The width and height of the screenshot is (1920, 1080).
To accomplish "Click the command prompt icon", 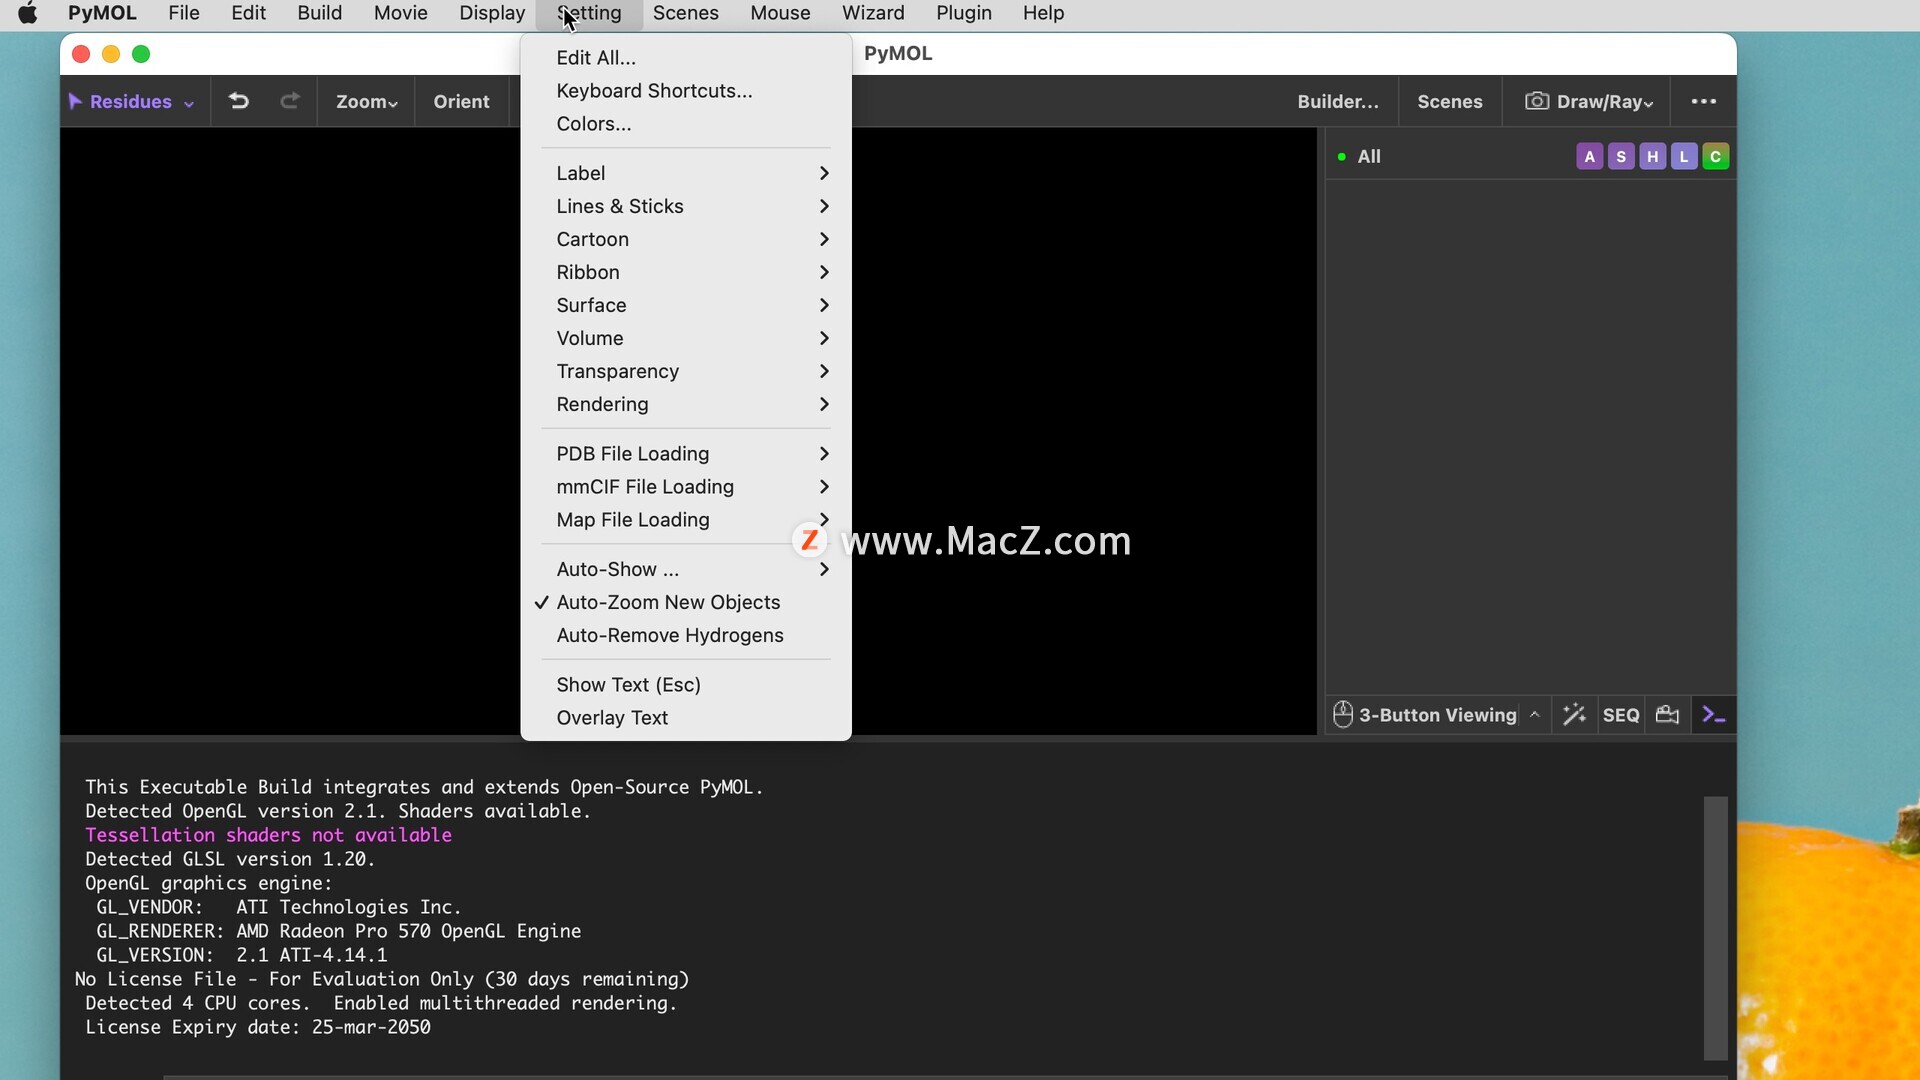I will tap(1714, 715).
